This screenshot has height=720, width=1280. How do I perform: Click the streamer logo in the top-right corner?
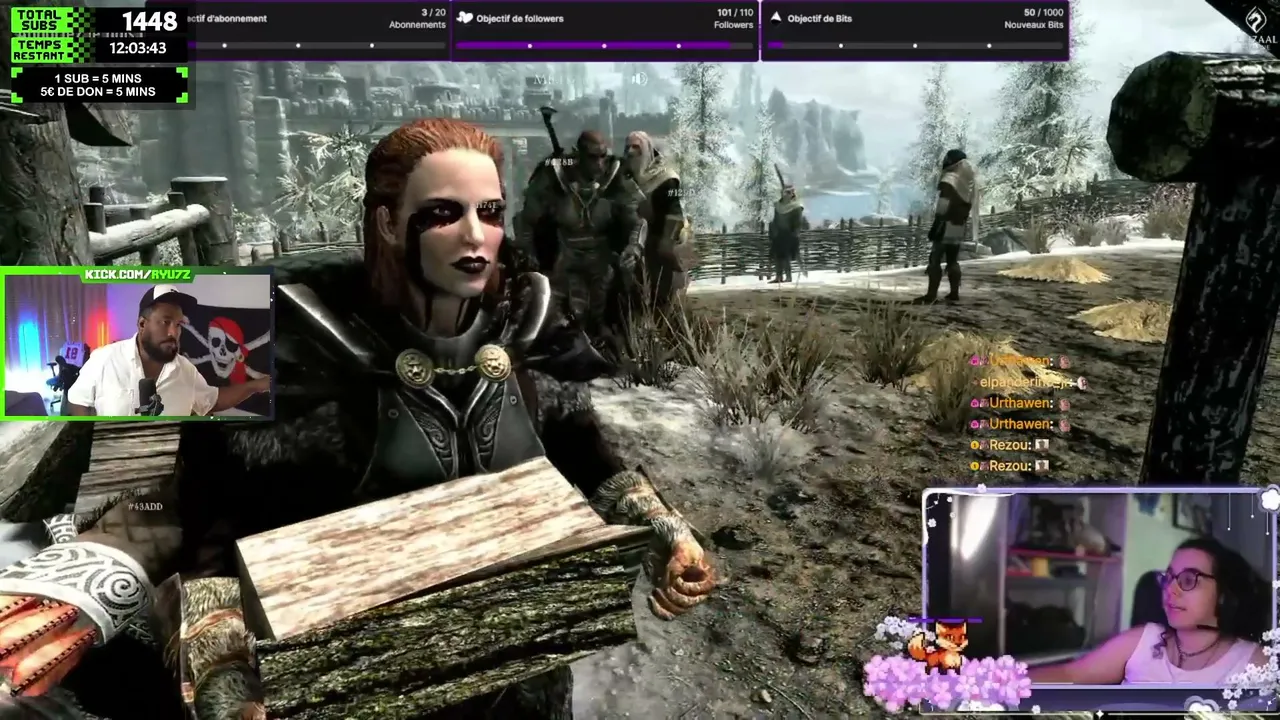click(x=1258, y=25)
